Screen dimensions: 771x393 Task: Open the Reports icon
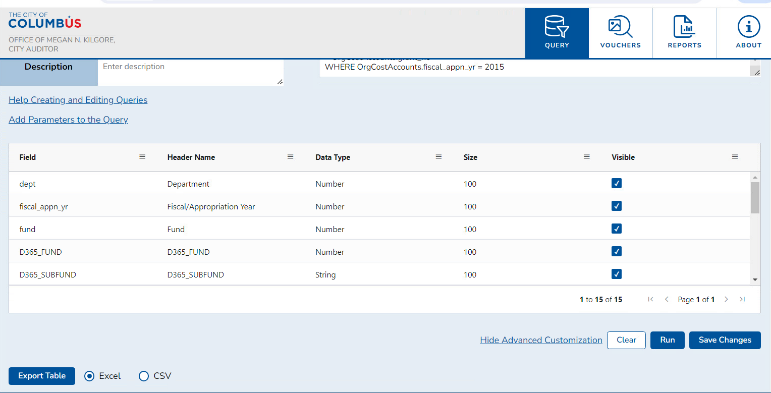[x=684, y=27]
